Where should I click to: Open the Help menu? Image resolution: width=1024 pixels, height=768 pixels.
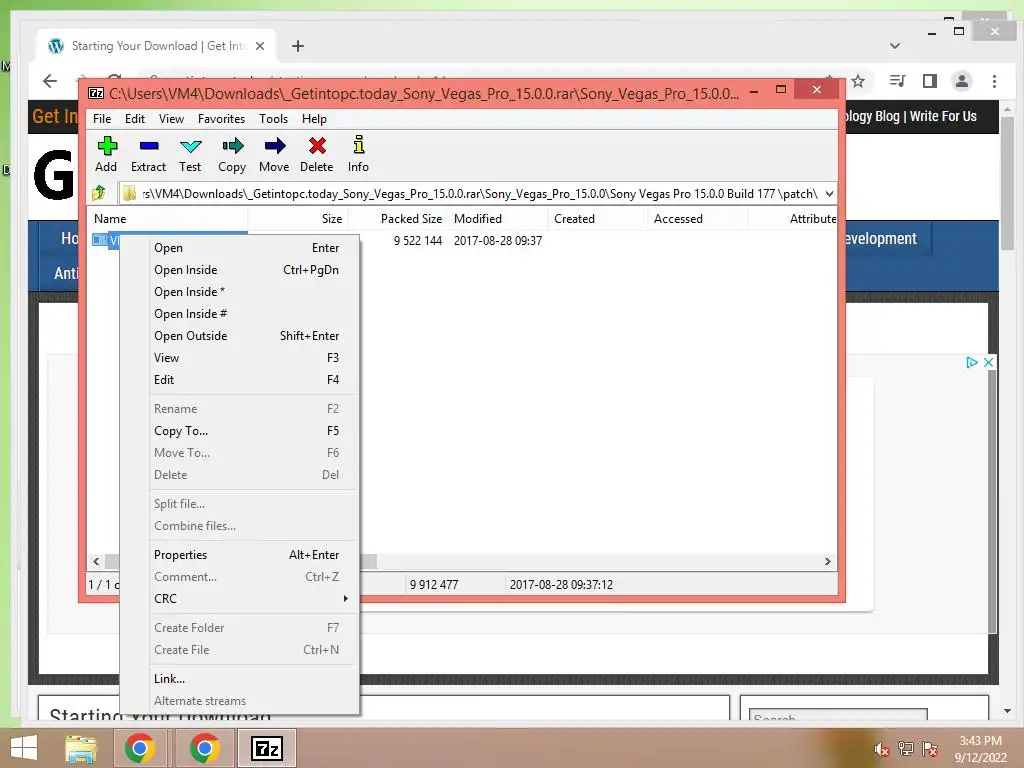pos(314,119)
